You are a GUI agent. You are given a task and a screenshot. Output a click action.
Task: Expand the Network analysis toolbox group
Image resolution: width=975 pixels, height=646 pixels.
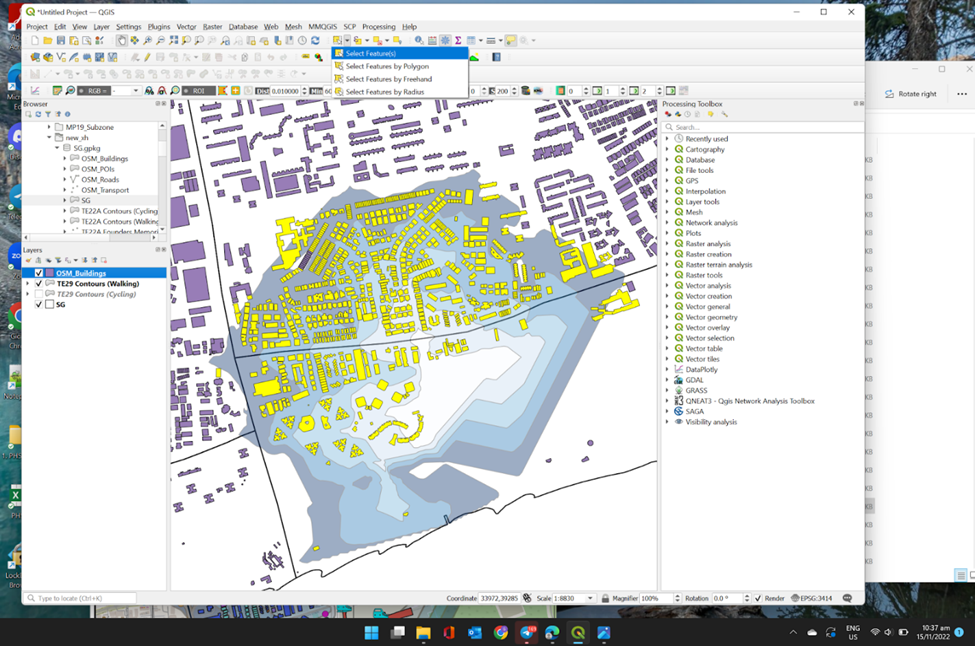point(667,223)
